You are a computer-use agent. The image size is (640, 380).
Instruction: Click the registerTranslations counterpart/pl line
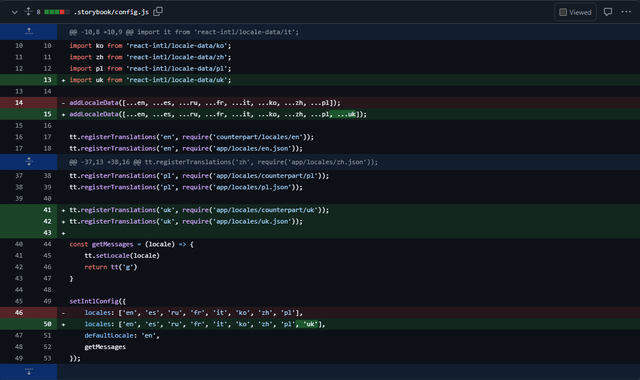(x=199, y=176)
